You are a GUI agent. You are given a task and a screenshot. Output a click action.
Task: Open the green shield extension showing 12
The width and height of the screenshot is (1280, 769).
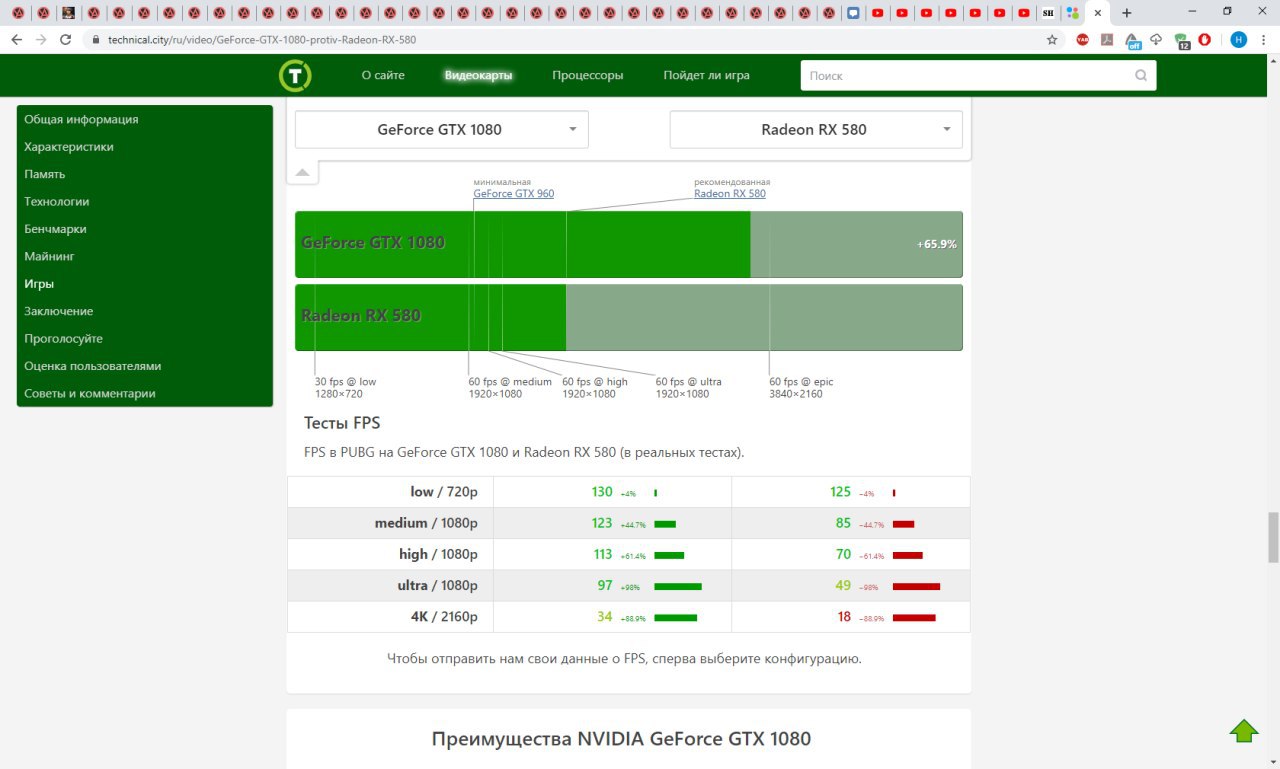1182,41
